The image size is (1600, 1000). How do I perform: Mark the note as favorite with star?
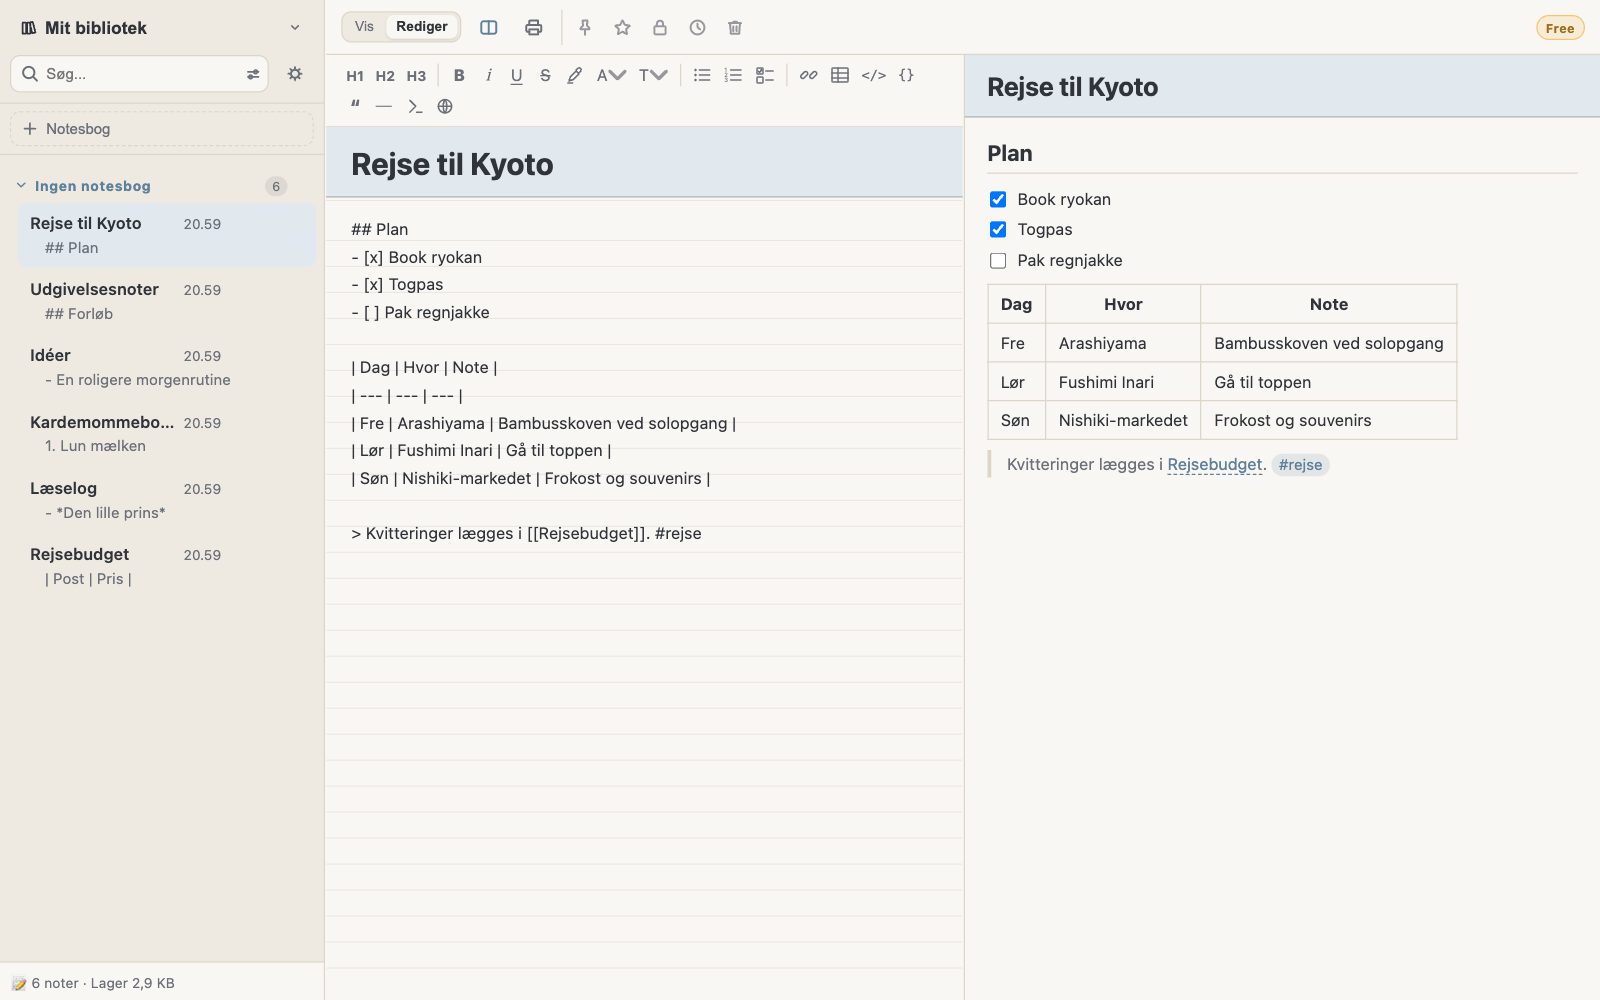tap(622, 28)
